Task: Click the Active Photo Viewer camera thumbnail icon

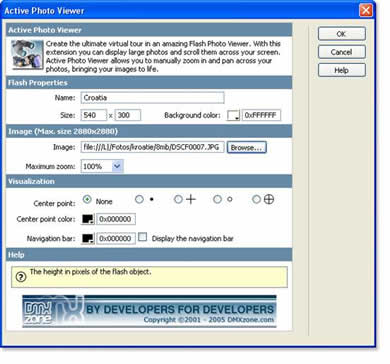Action: coord(27,55)
